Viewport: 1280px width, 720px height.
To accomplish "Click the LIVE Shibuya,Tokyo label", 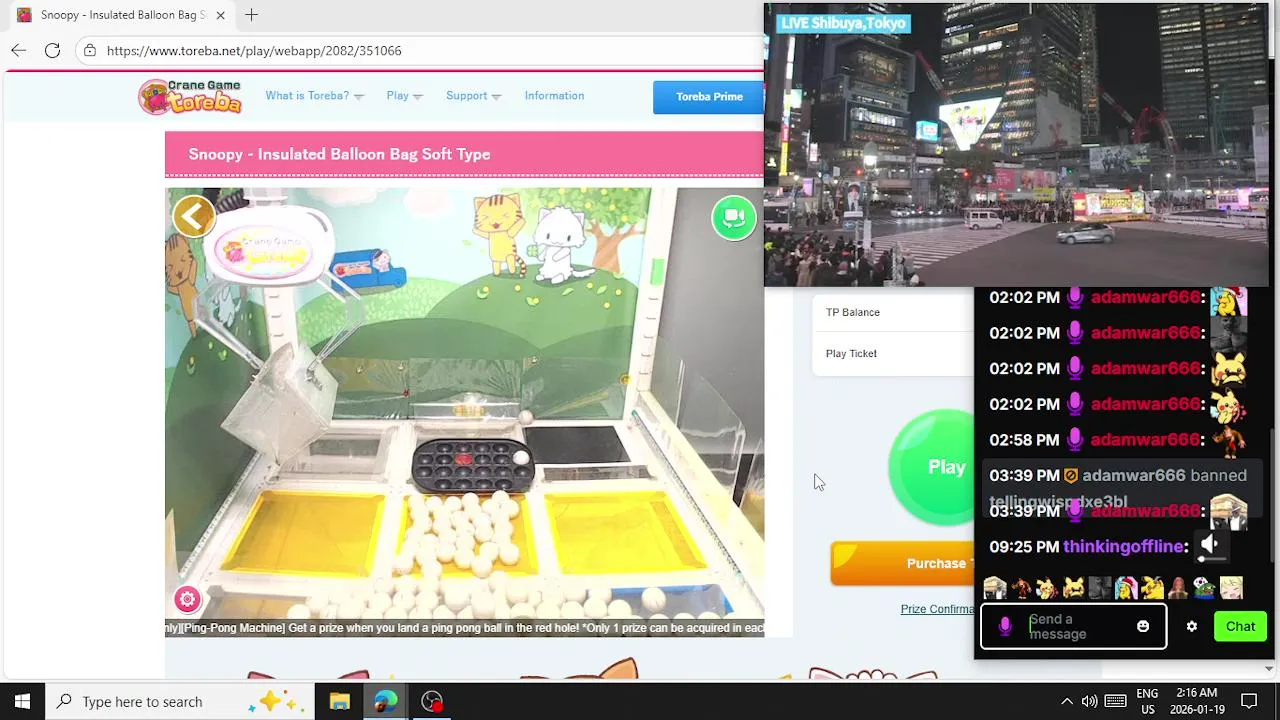I will pyautogui.click(x=842, y=23).
